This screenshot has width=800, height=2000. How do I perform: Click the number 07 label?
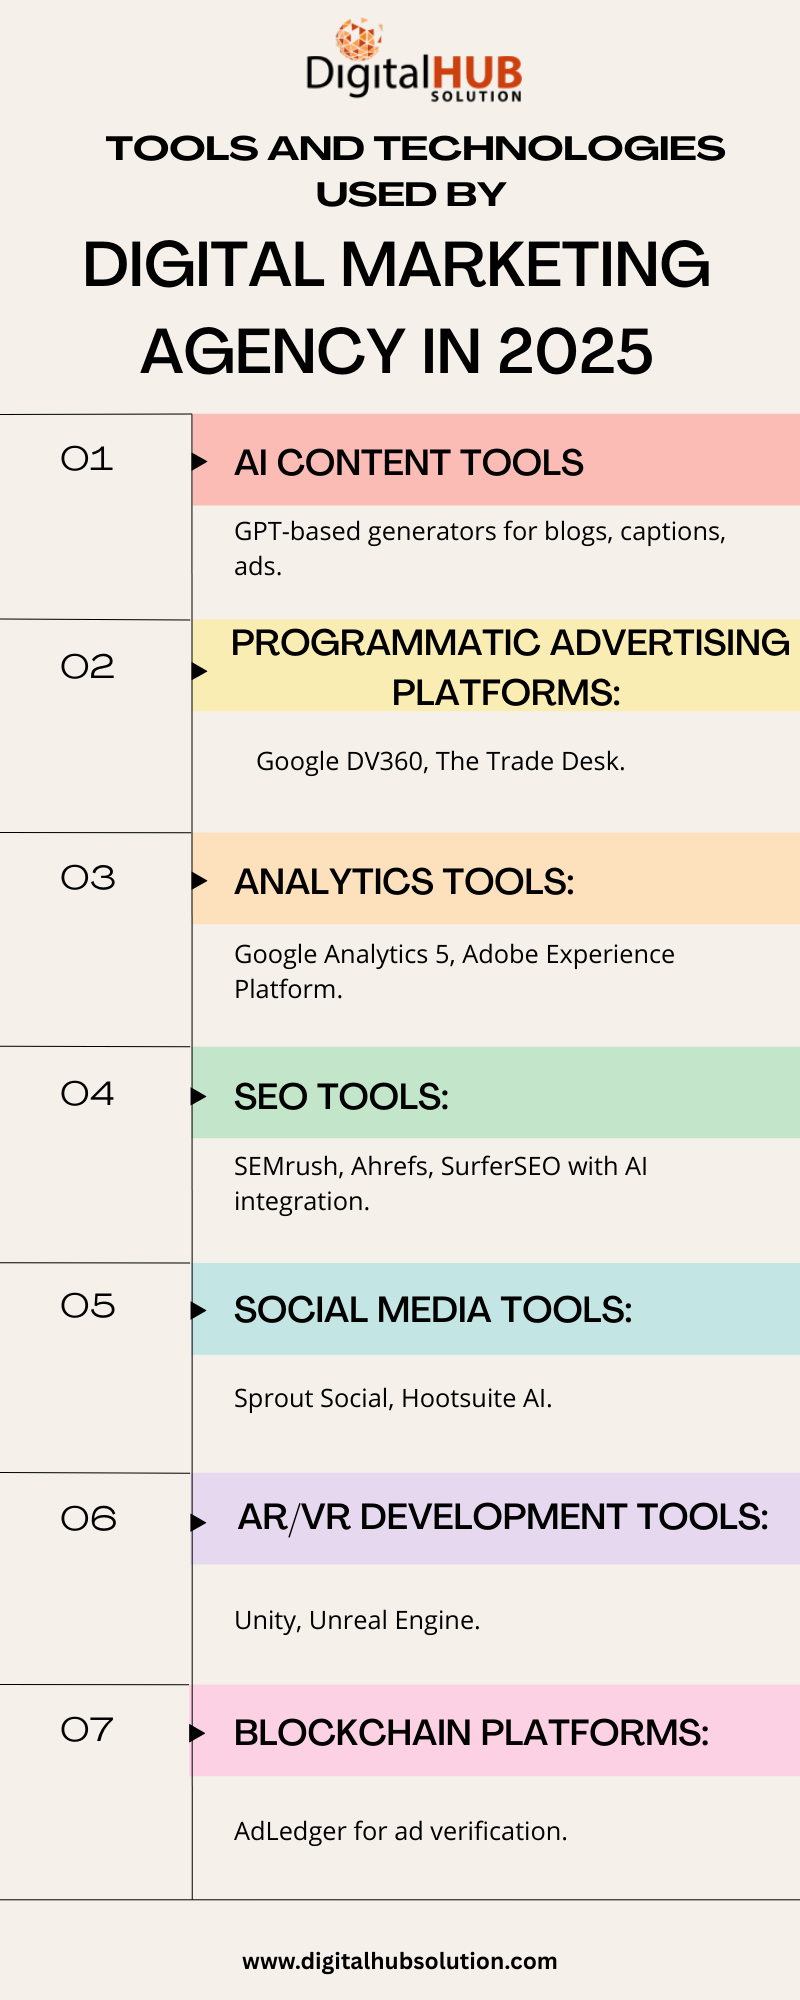pos(87,1729)
